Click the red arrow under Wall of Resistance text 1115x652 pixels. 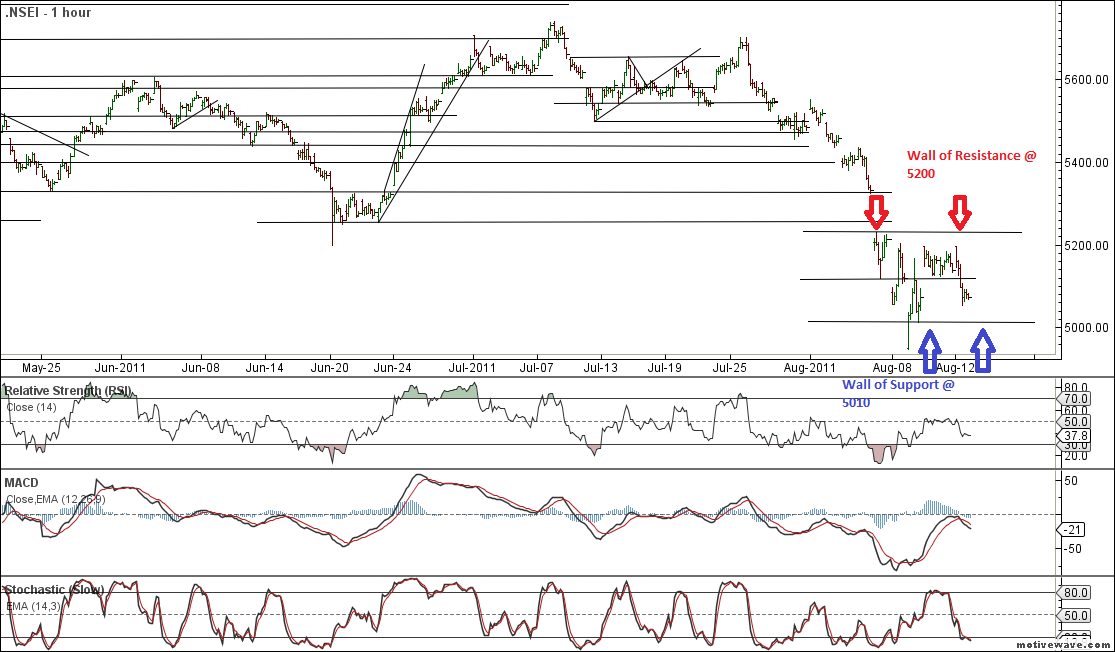[x=960, y=211]
